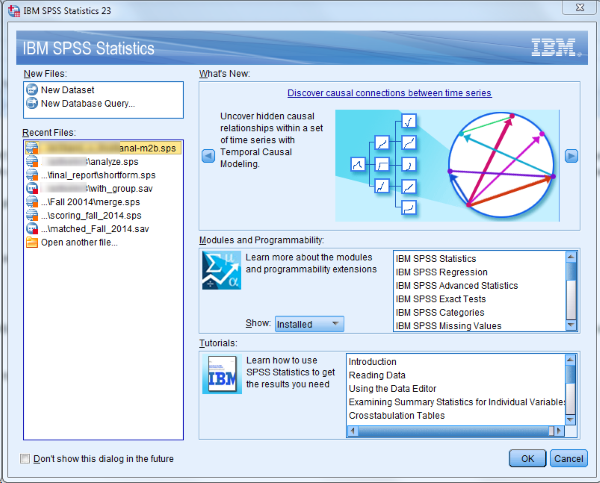The image size is (600, 483).
Task: Open Discover causal connections between time series link
Action: [389, 93]
